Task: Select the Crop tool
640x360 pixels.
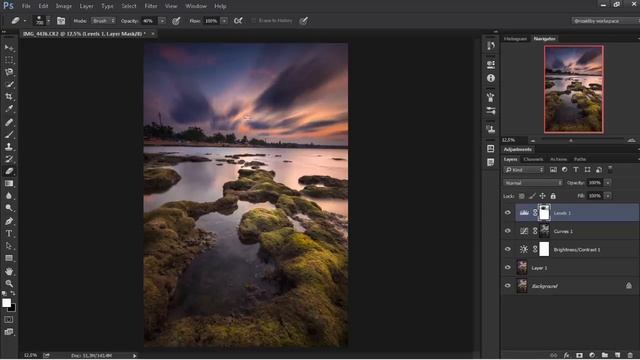Action: tap(9, 97)
